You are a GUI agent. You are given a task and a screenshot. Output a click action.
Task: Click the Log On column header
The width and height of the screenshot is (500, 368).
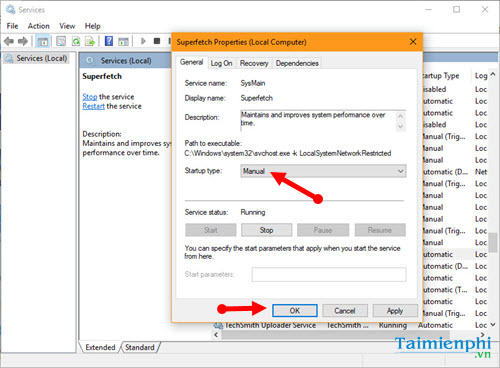(481, 76)
